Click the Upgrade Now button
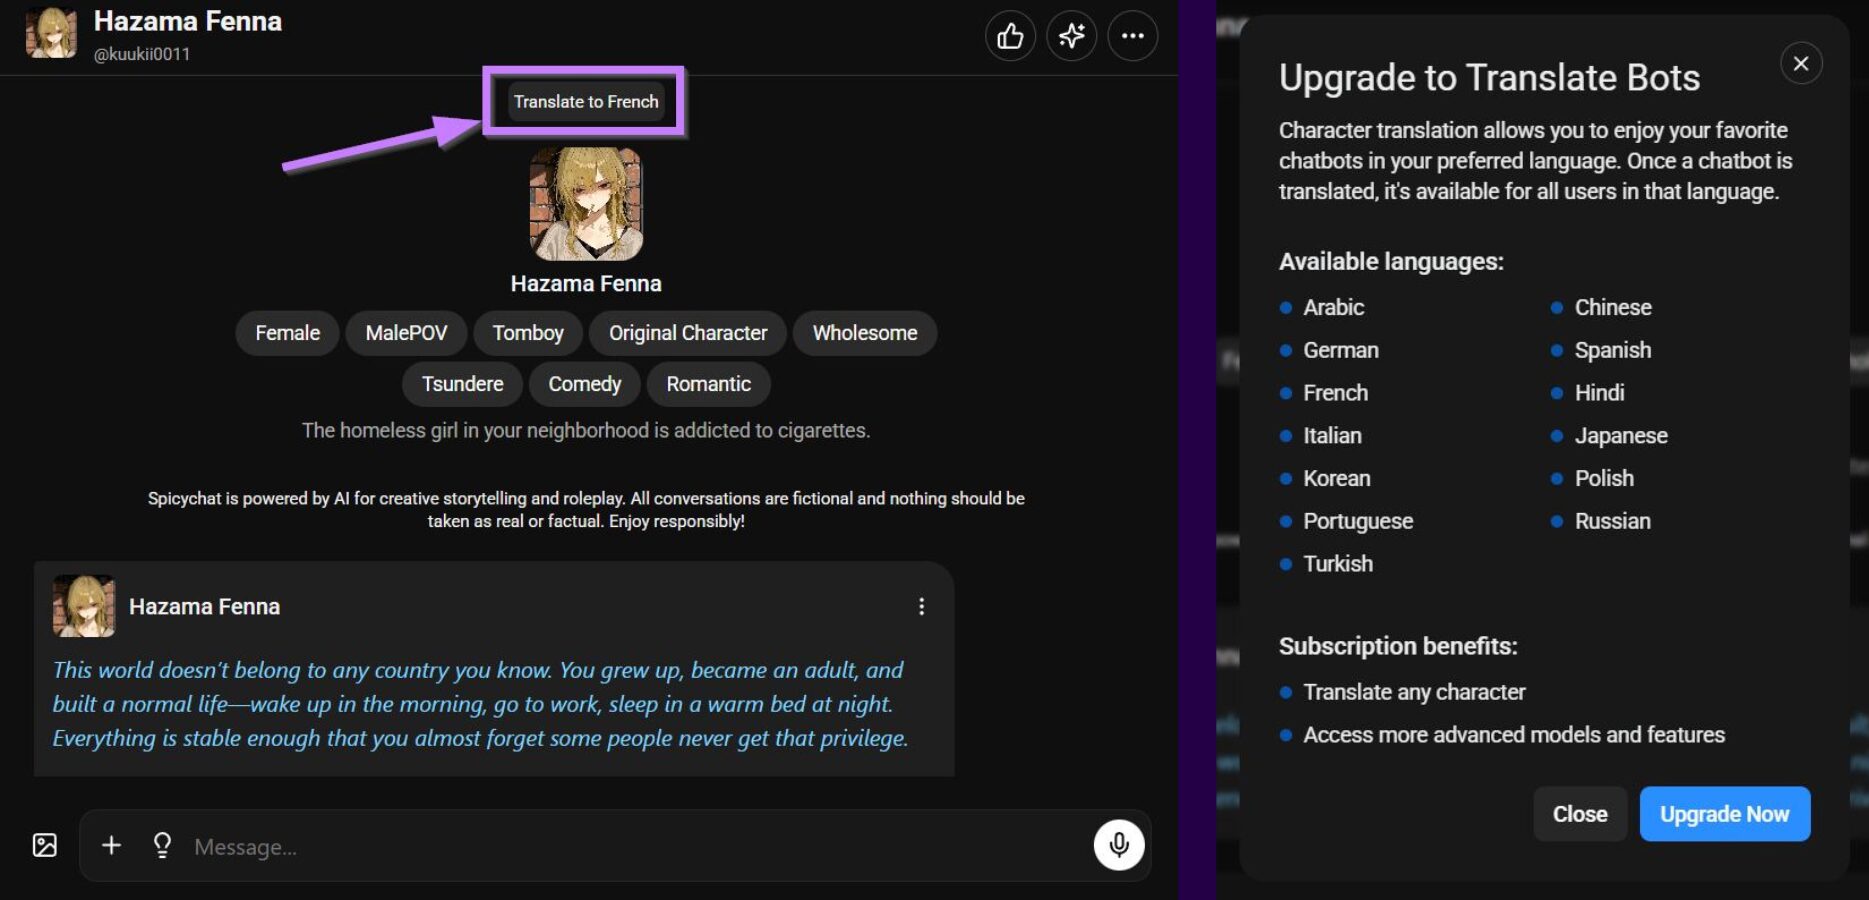This screenshot has height=900, width=1869. tap(1724, 814)
